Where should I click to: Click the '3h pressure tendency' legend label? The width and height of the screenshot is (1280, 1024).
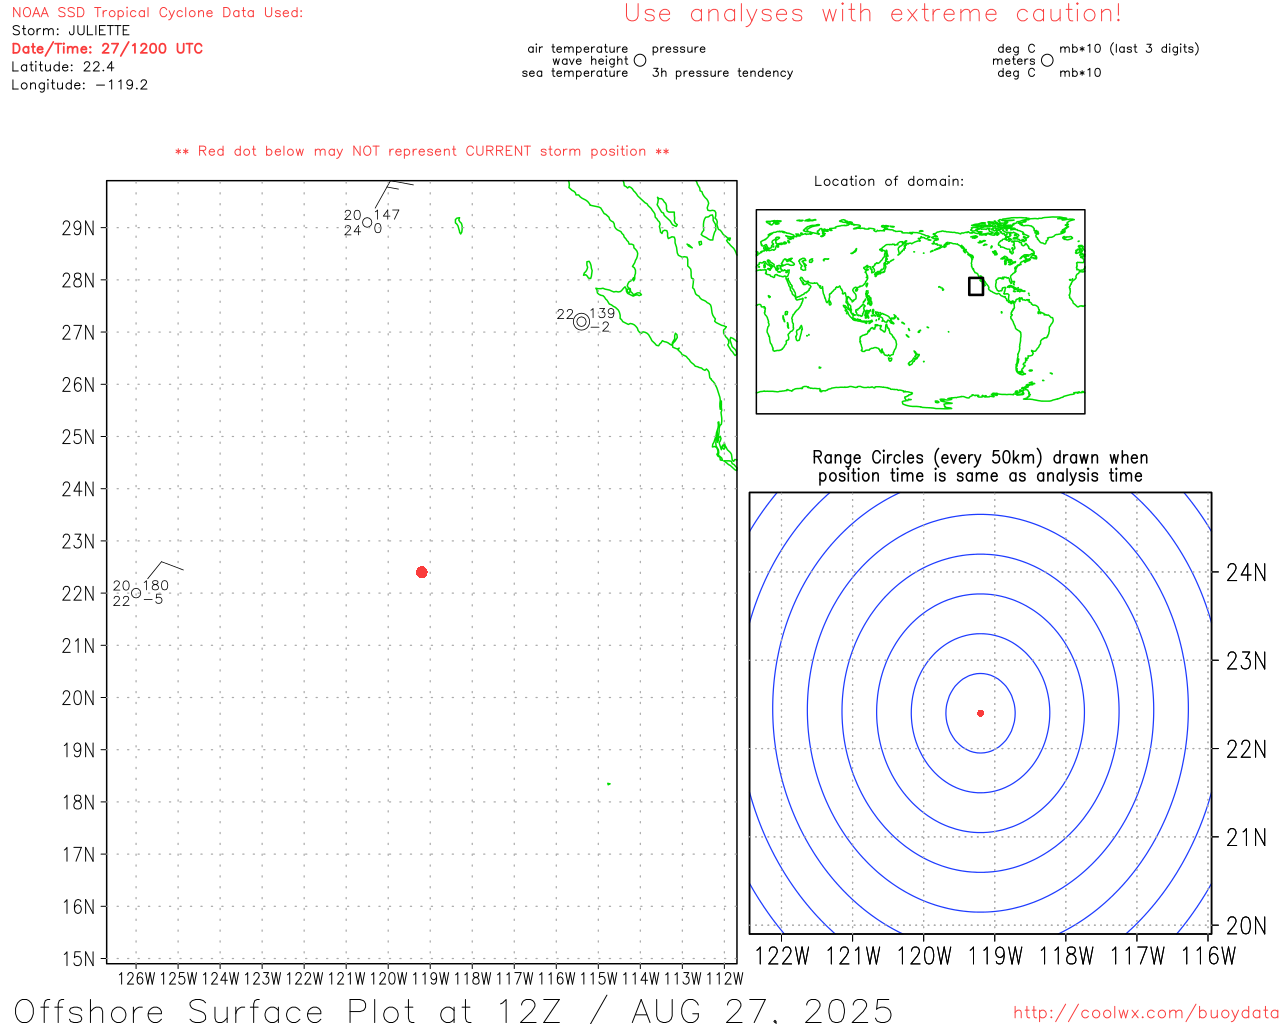point(722,73)
